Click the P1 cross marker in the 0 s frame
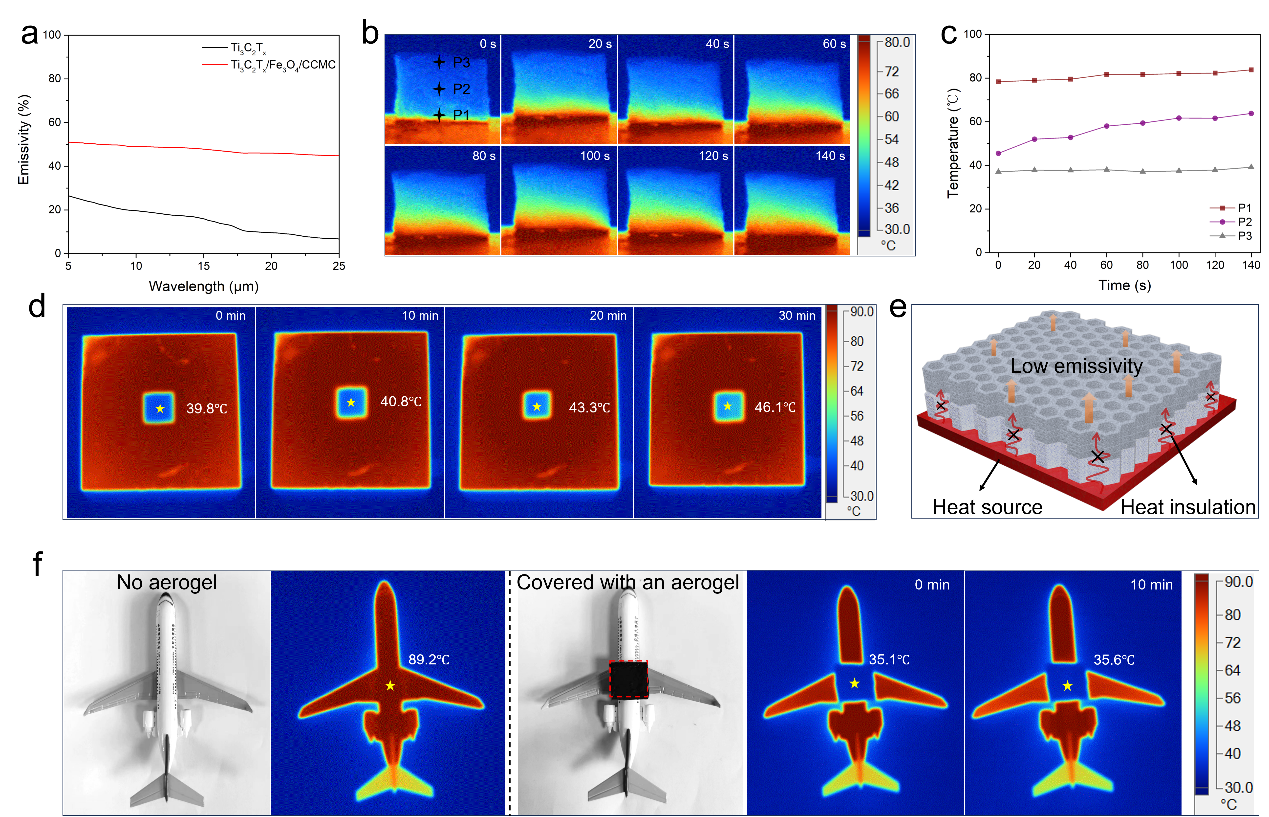Screen dimensions: 1269x817 coord(439,115)
